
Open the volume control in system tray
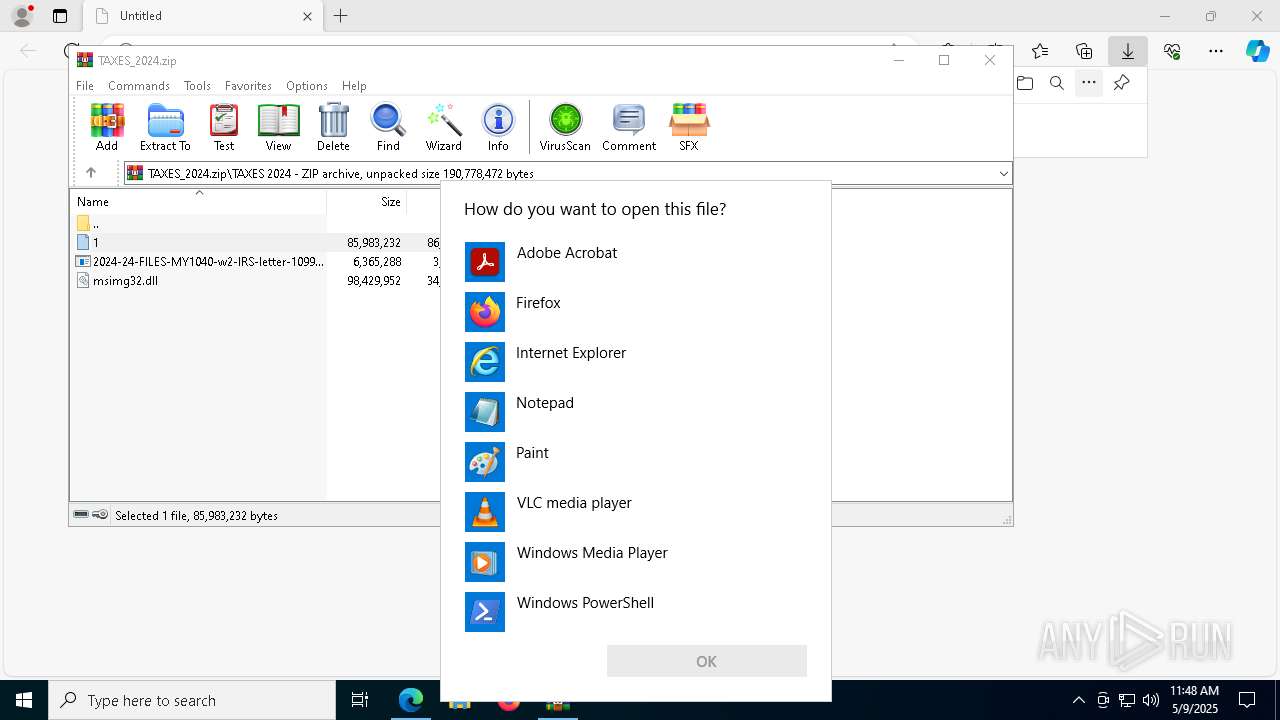[1150, 700]
